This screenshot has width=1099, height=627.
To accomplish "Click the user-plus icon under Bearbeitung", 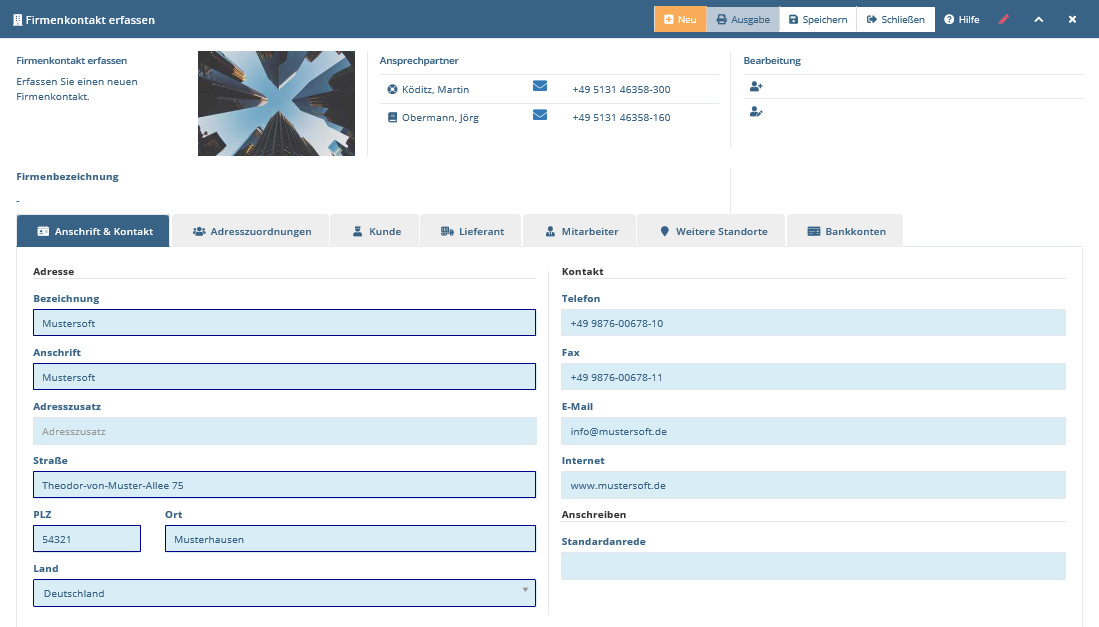I will 756,86.
